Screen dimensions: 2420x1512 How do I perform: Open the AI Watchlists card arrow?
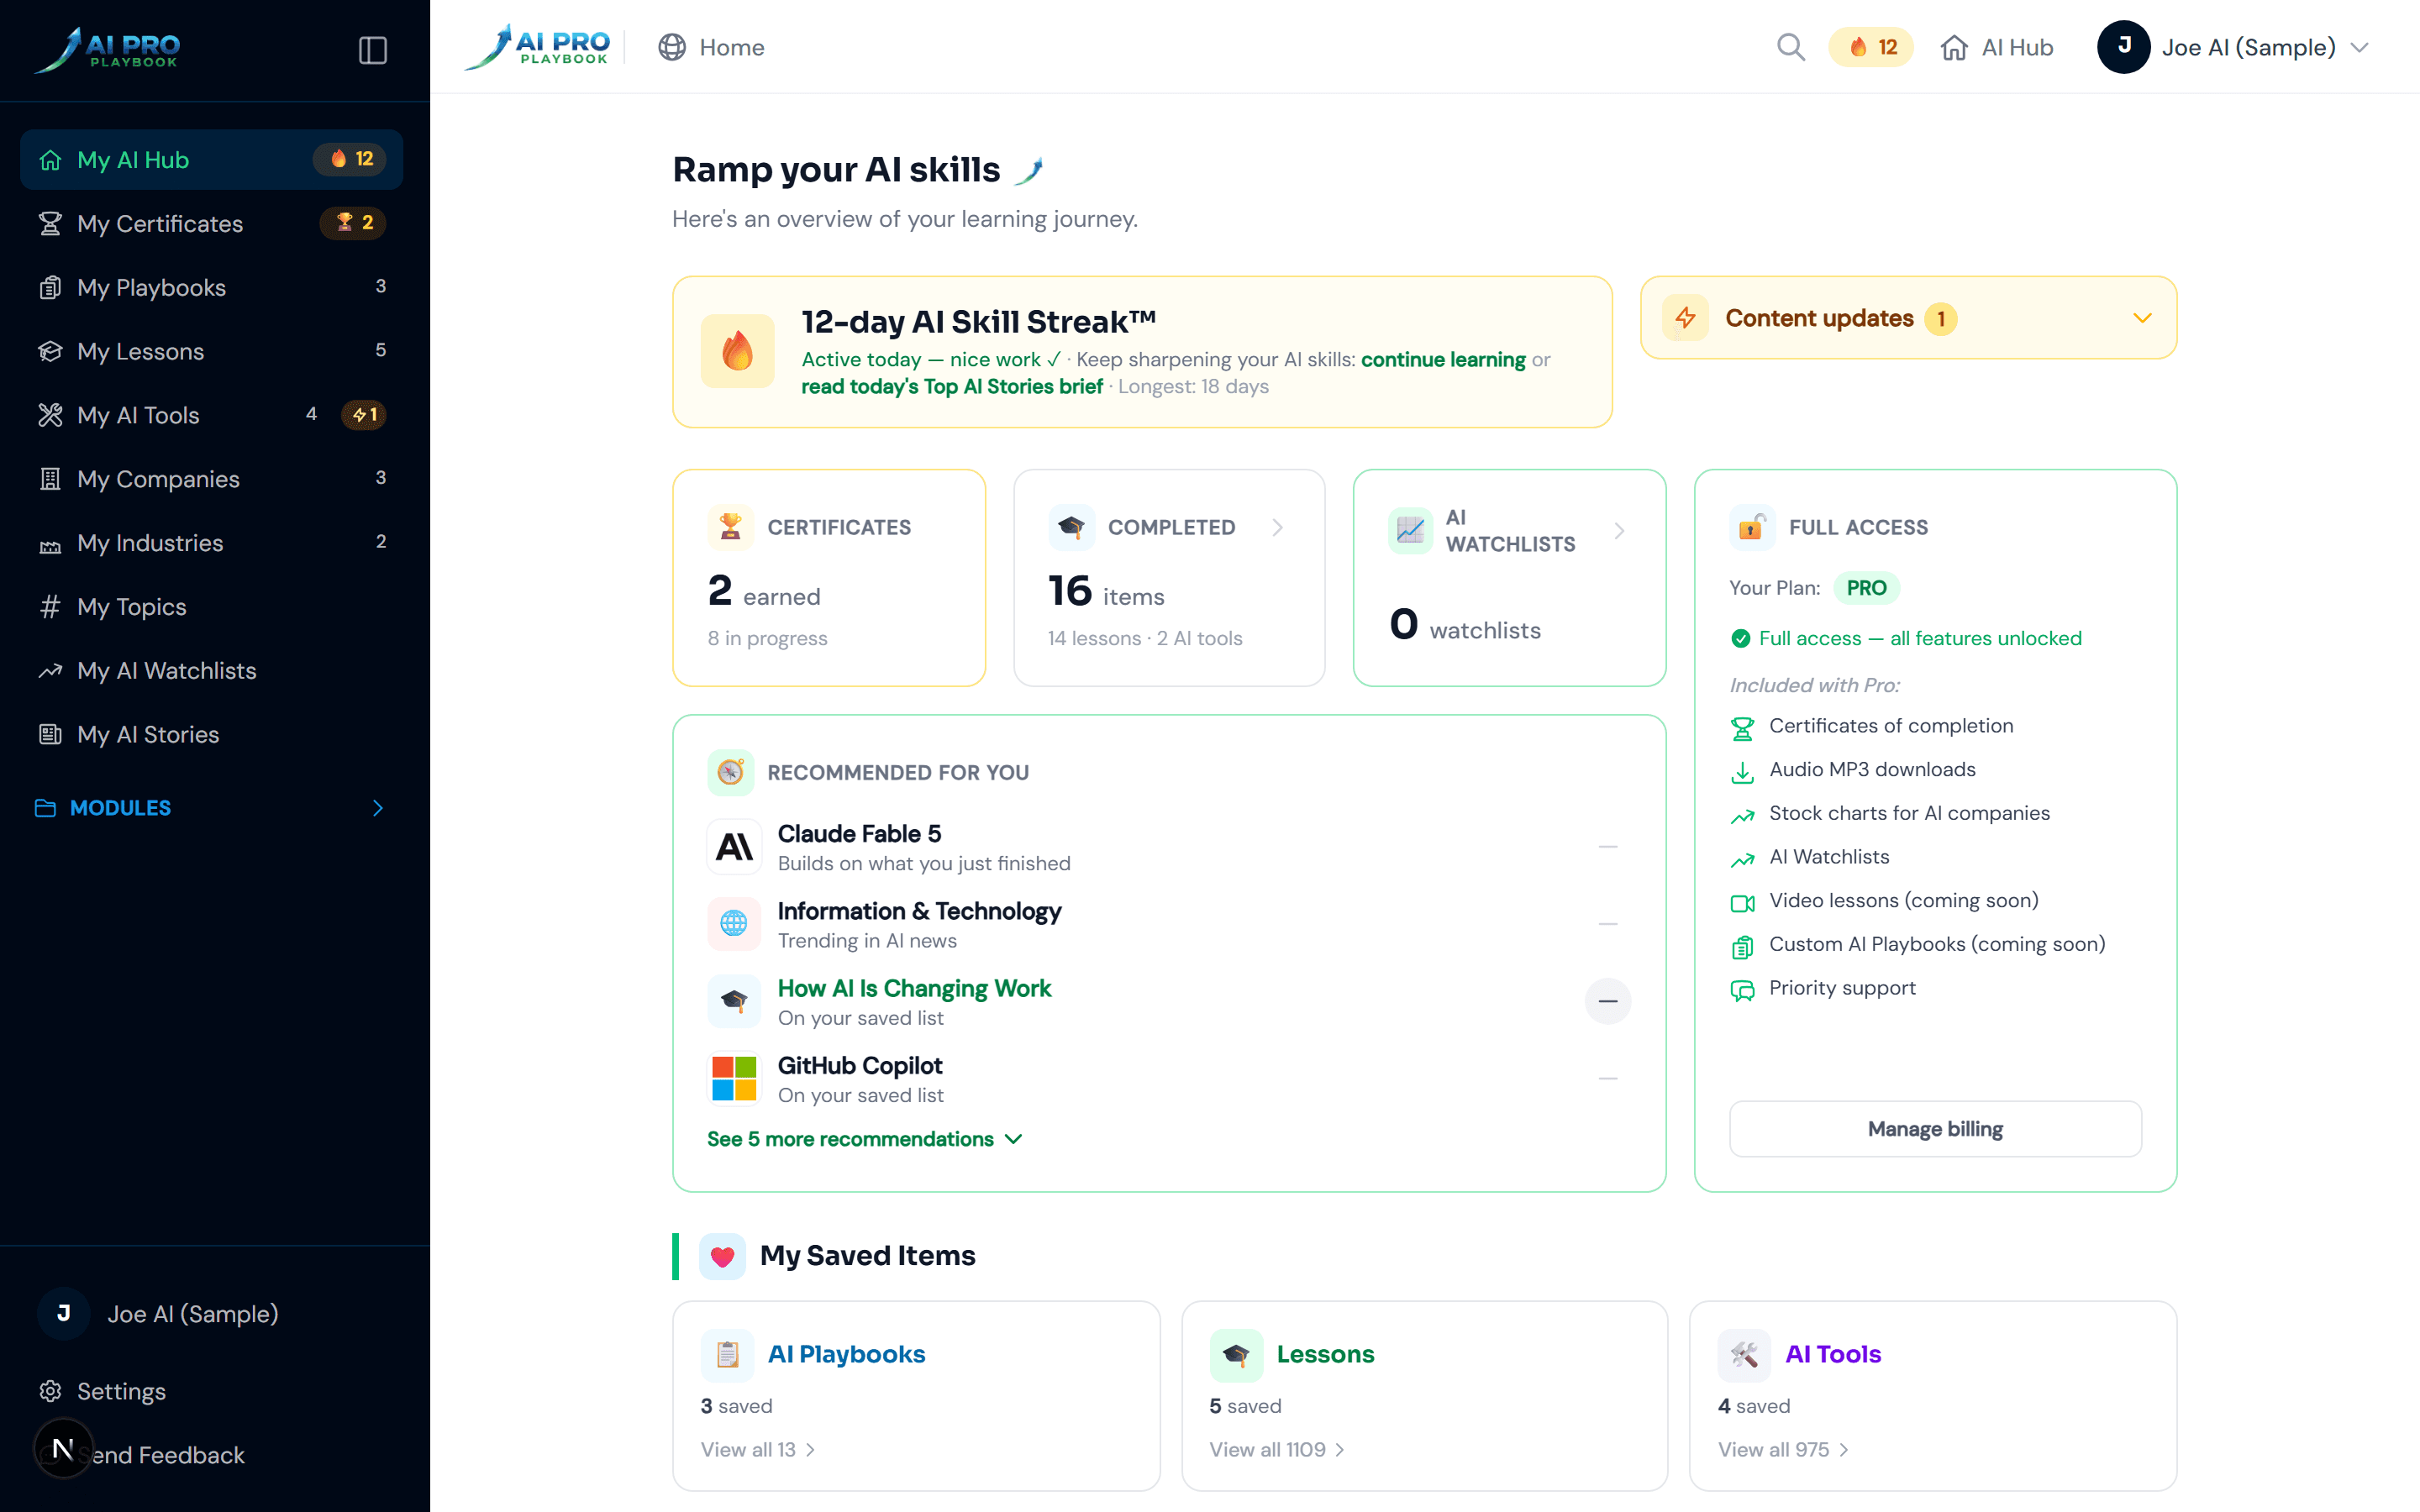1619,531
